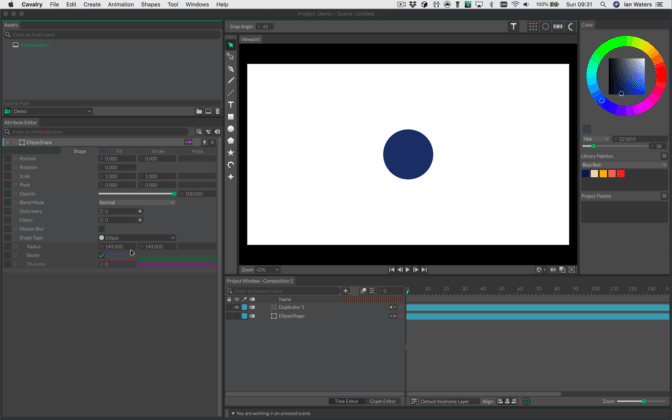This screenshot has width=672, height=420.
Task: Switch to the Stroke tab
Action: [158, 151]
